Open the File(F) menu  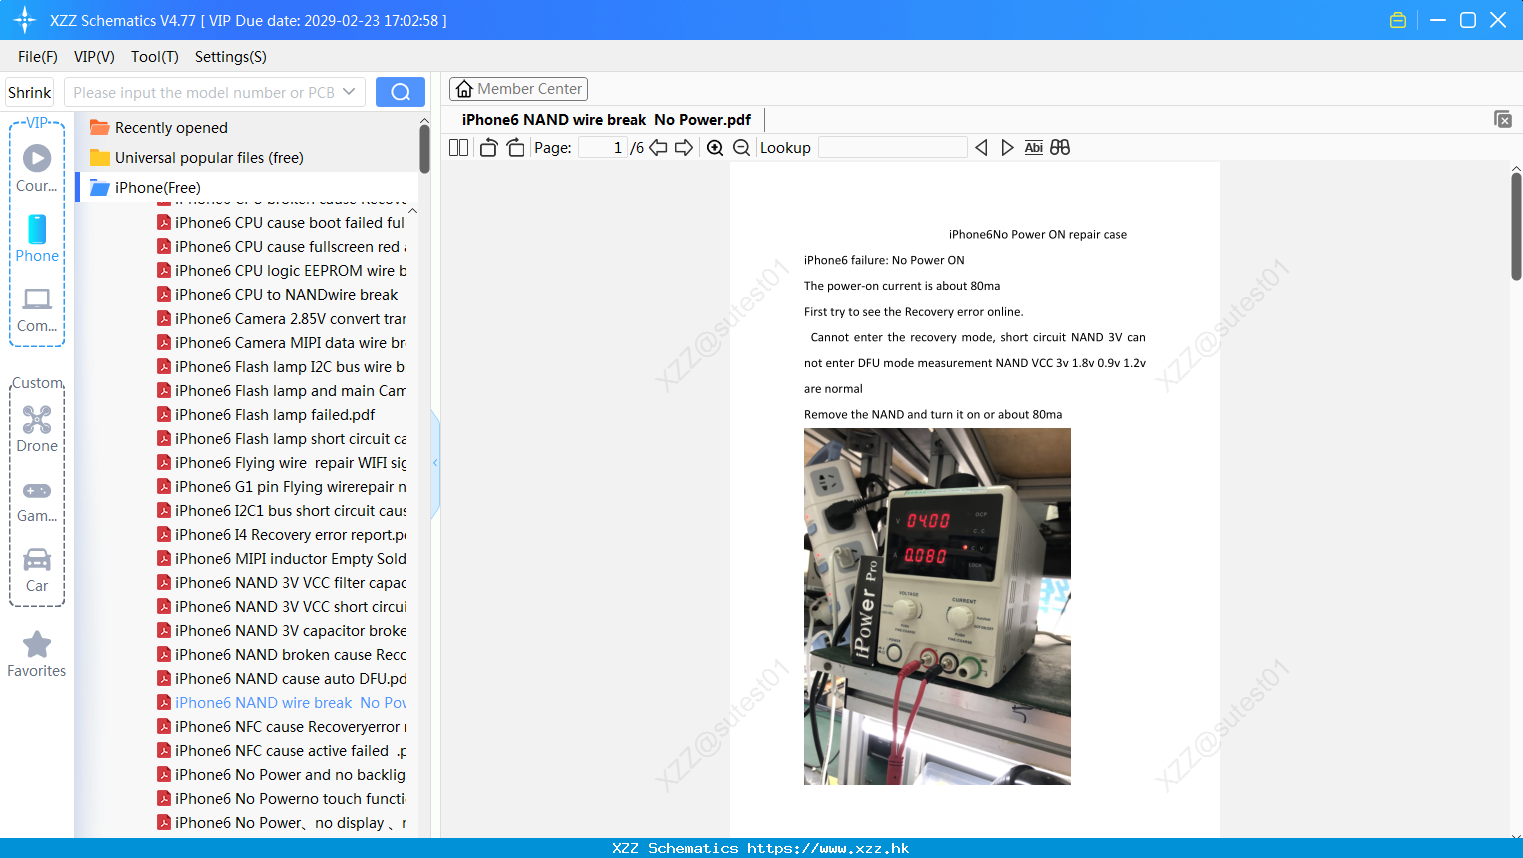pos(38,56)
